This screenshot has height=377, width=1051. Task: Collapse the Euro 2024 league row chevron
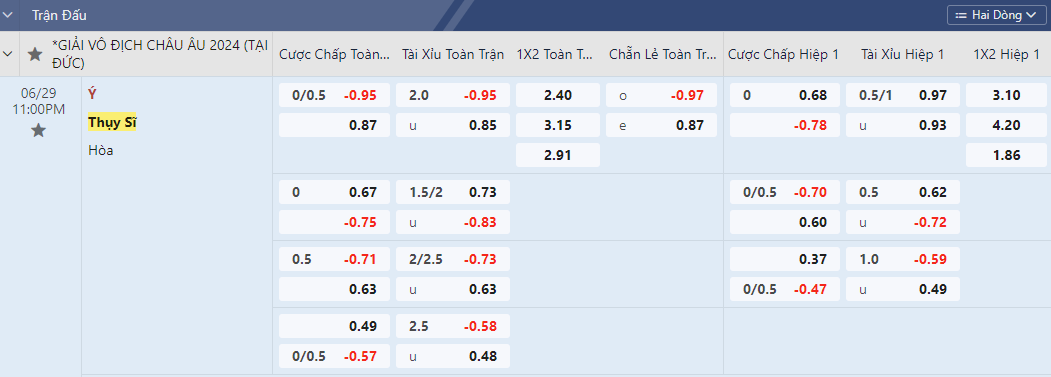click(8, 54)
